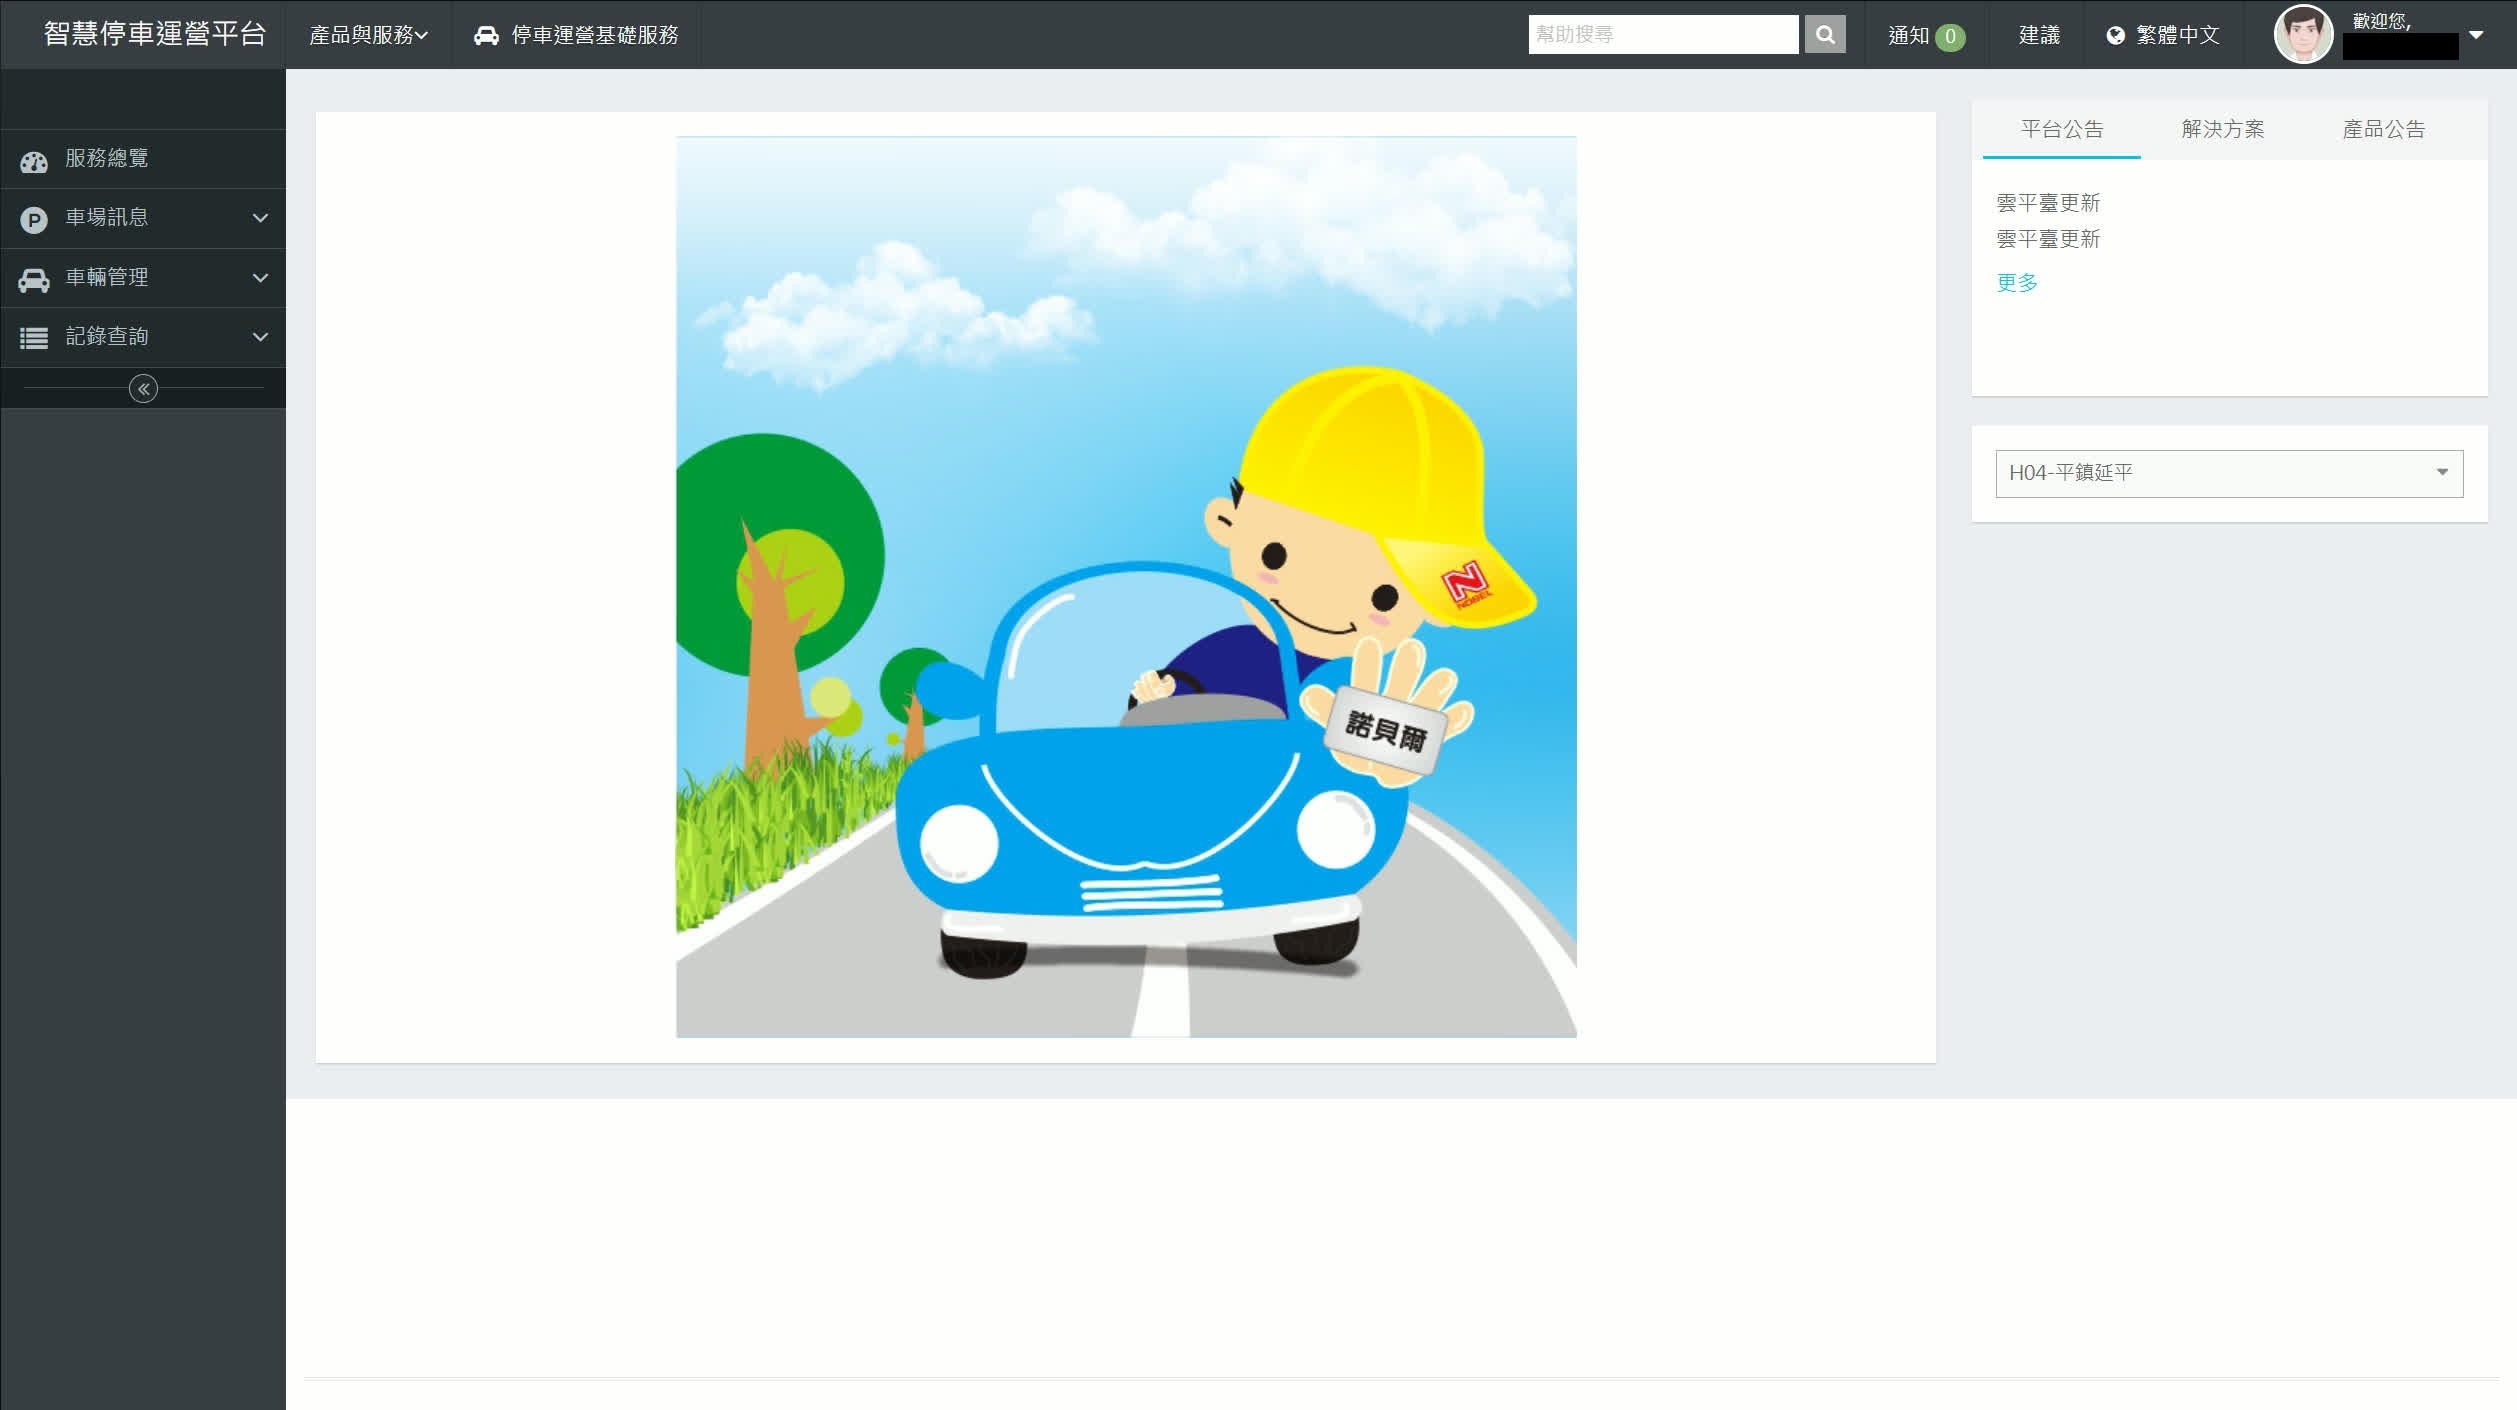Collapse the sidebar with the double-arrow icon
The image size is (2517, 1410).
click(143, 389)
